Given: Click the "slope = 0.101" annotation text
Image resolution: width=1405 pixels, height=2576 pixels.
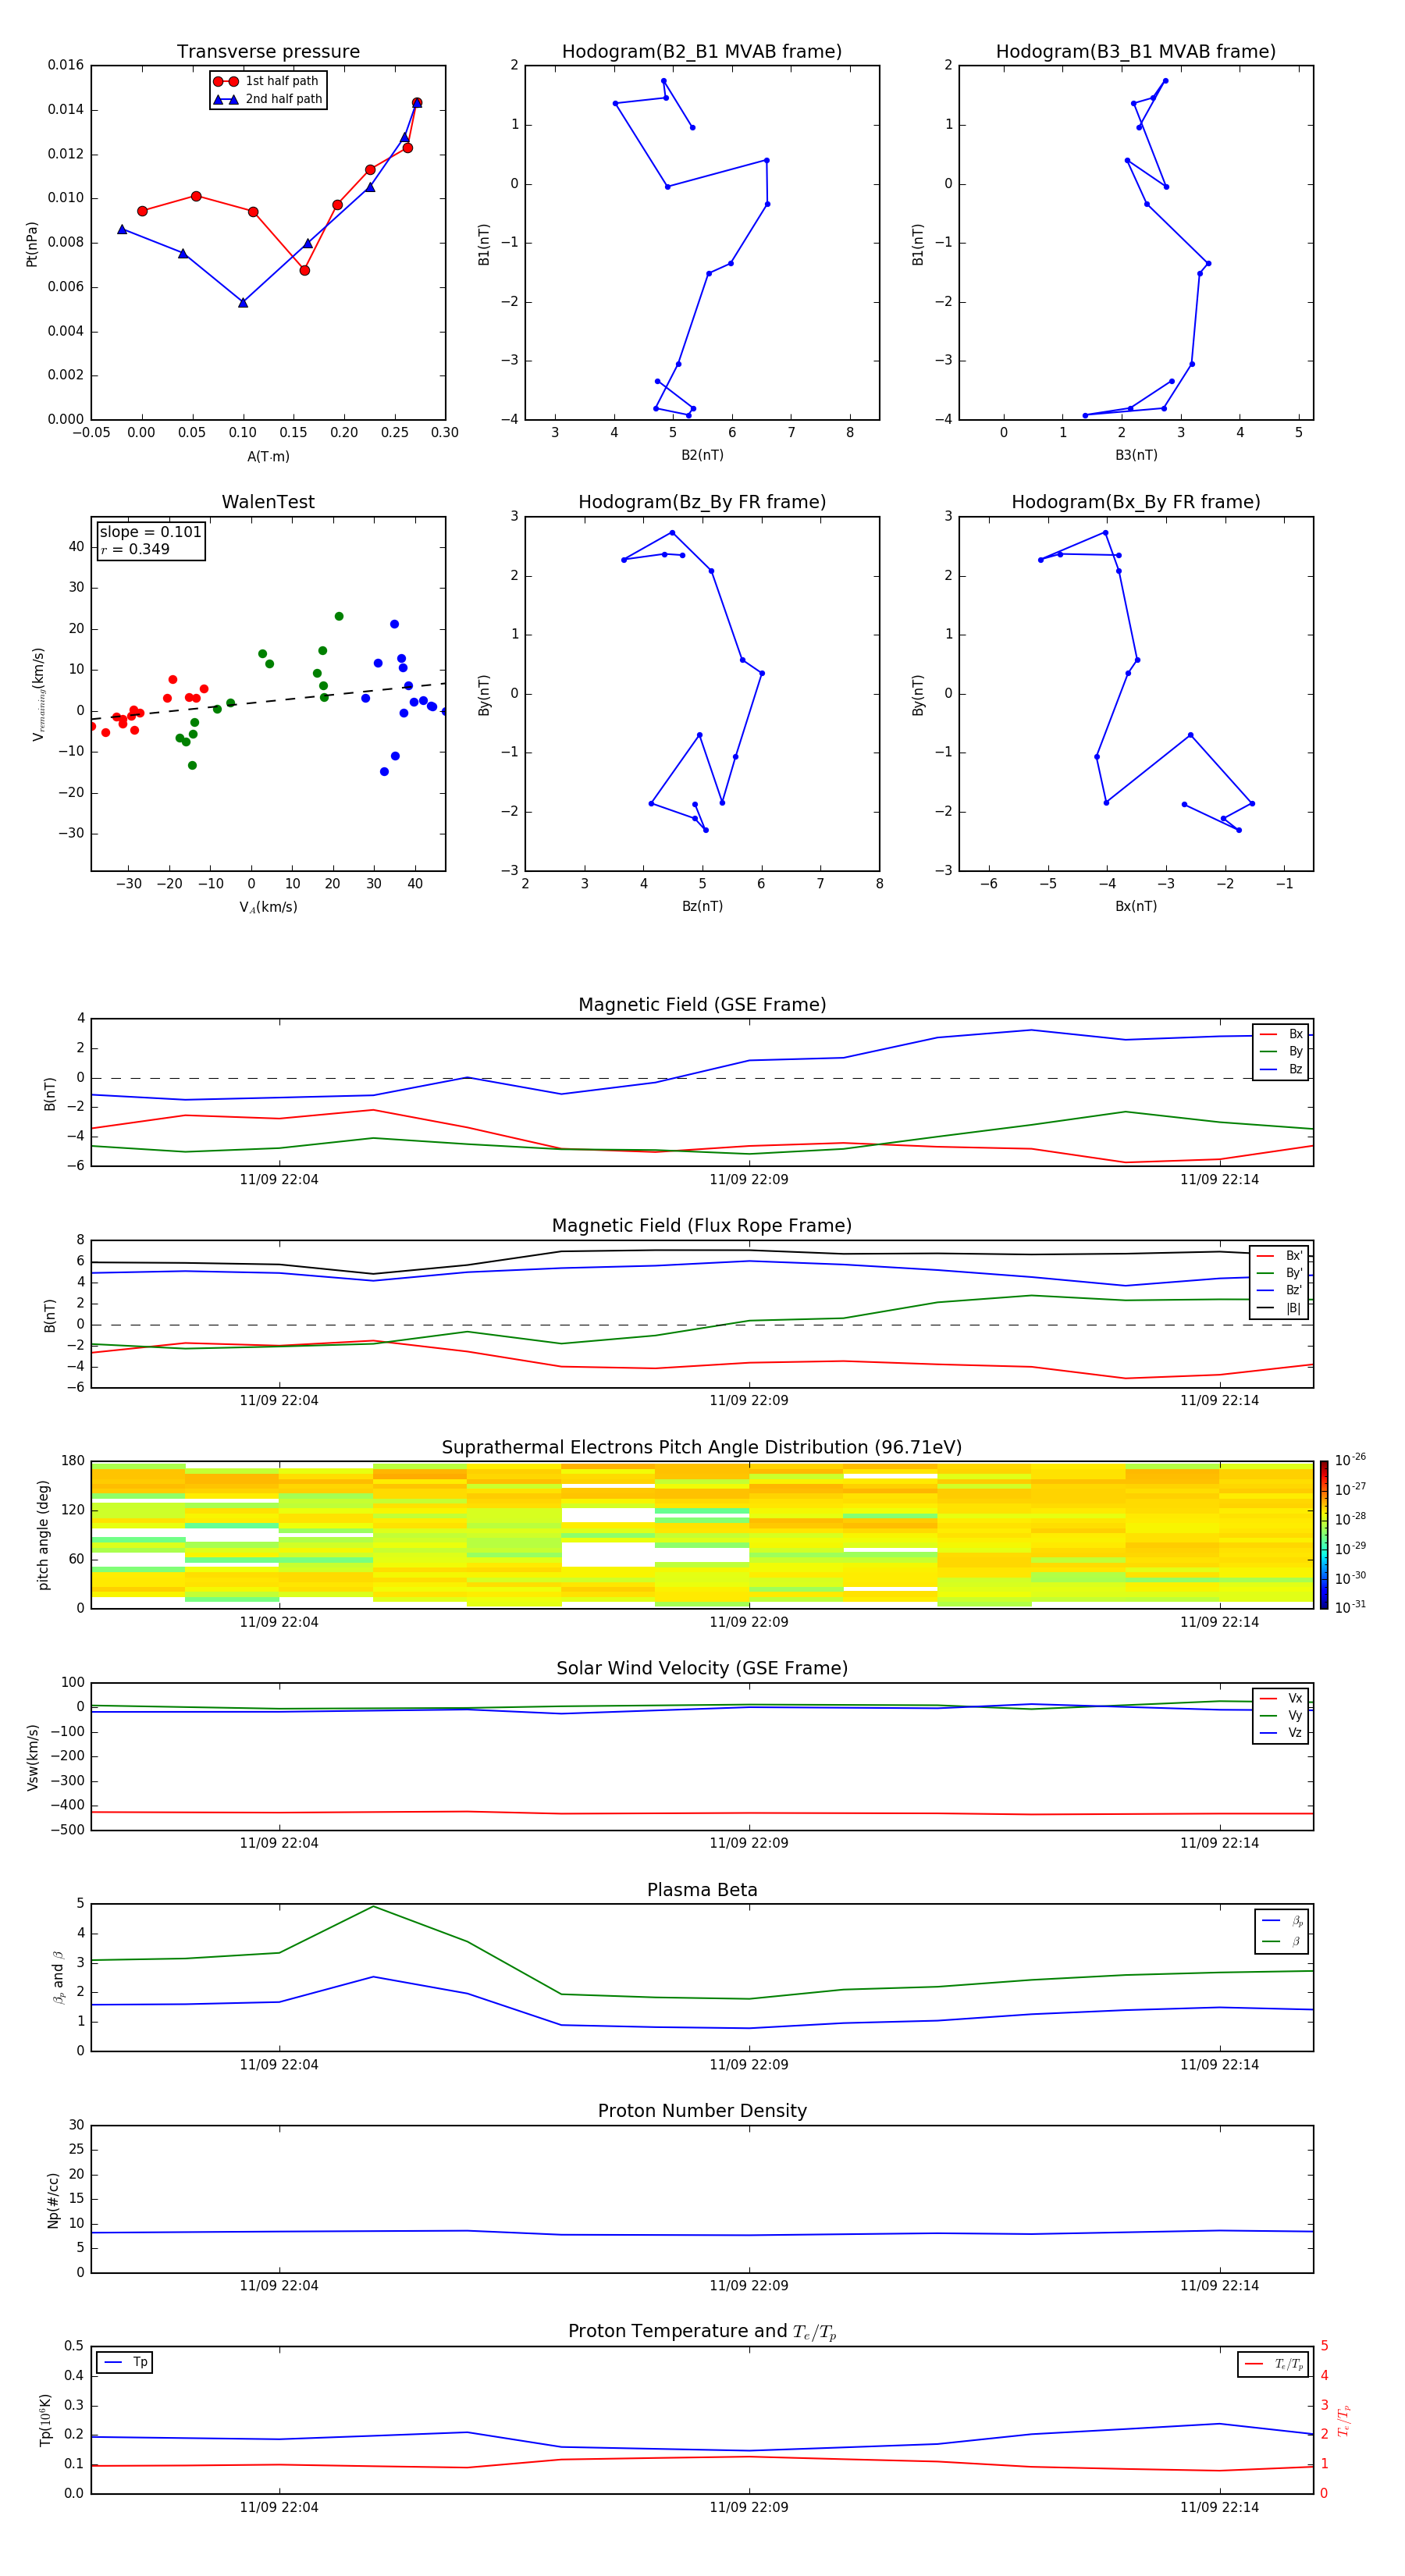Looking at the screenshot, I should [x=150, y=532].
